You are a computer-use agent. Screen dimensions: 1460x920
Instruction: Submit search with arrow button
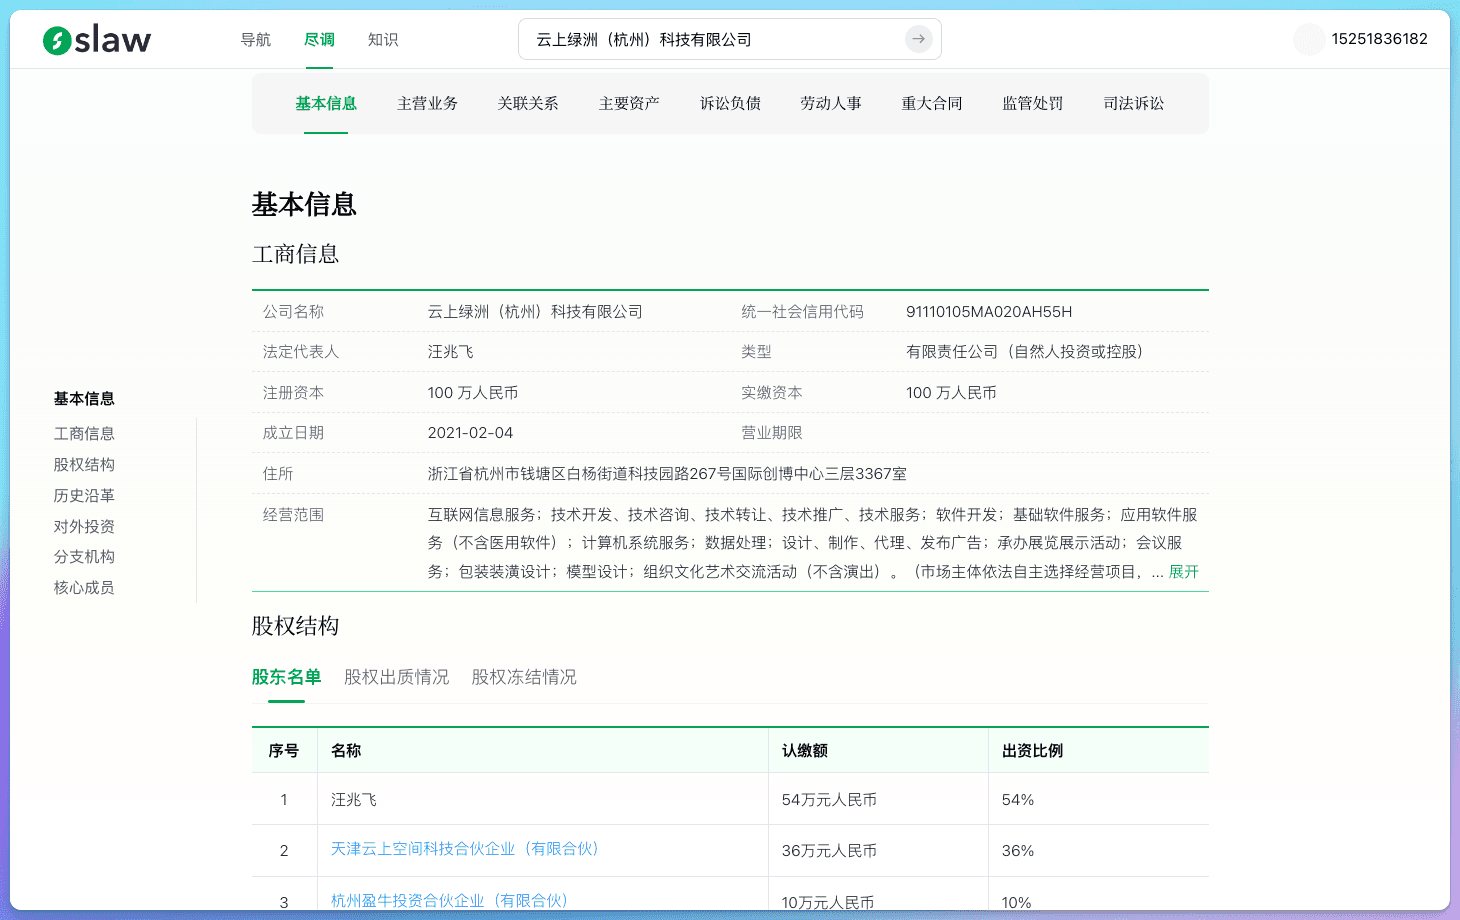tap(918, 39)
